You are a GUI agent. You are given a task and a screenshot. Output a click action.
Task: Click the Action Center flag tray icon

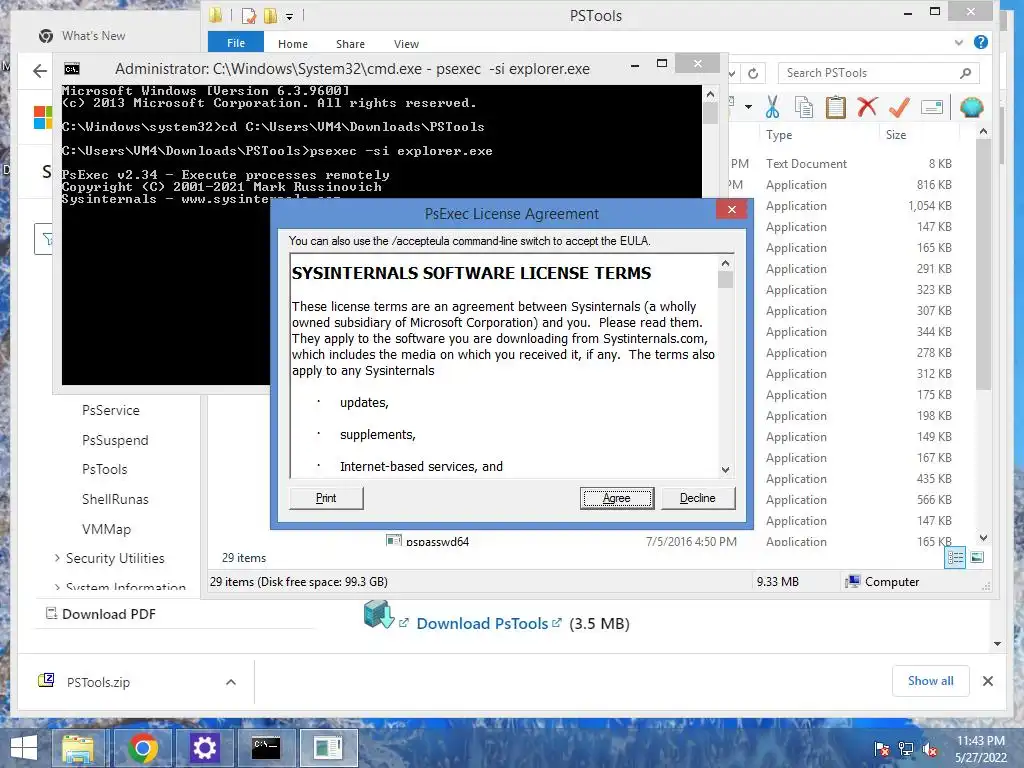pyautogui.click(x=882, y=749)
